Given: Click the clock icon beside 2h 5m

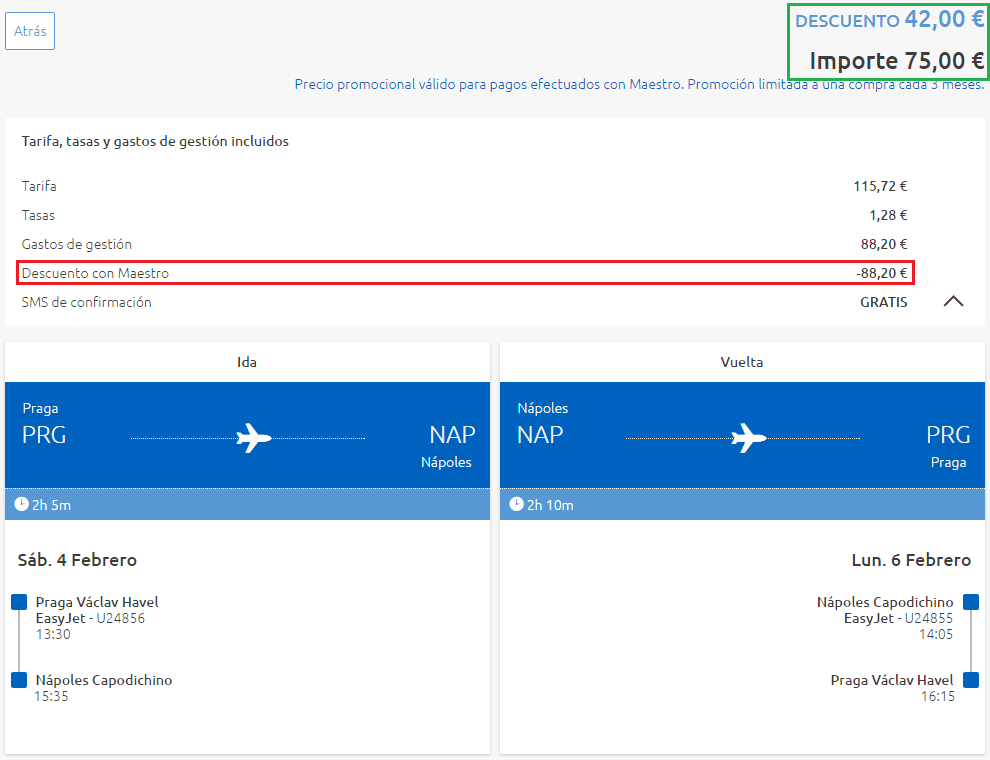Looking at the screenshot, I should [x=21, y=504].
